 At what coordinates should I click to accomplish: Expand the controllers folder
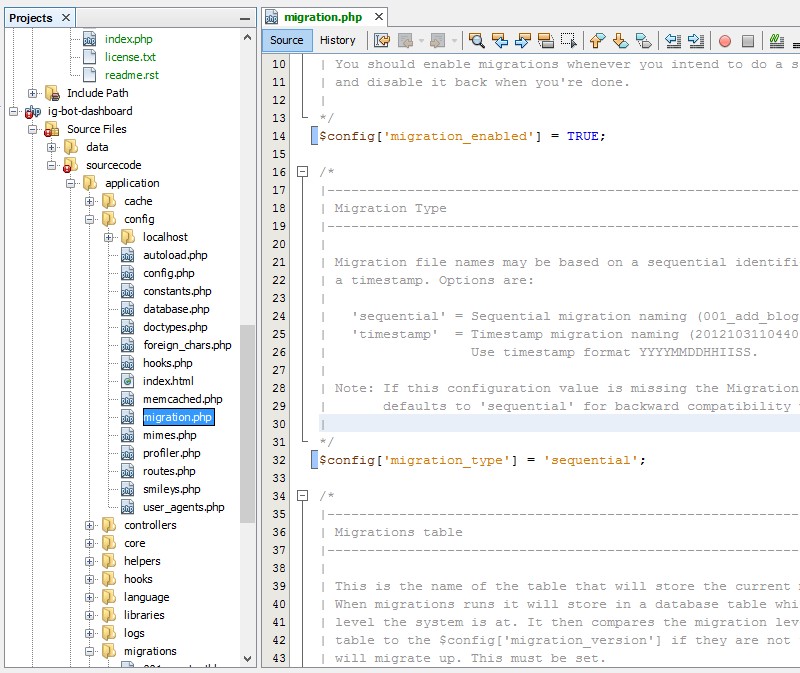tap(90, 525)
